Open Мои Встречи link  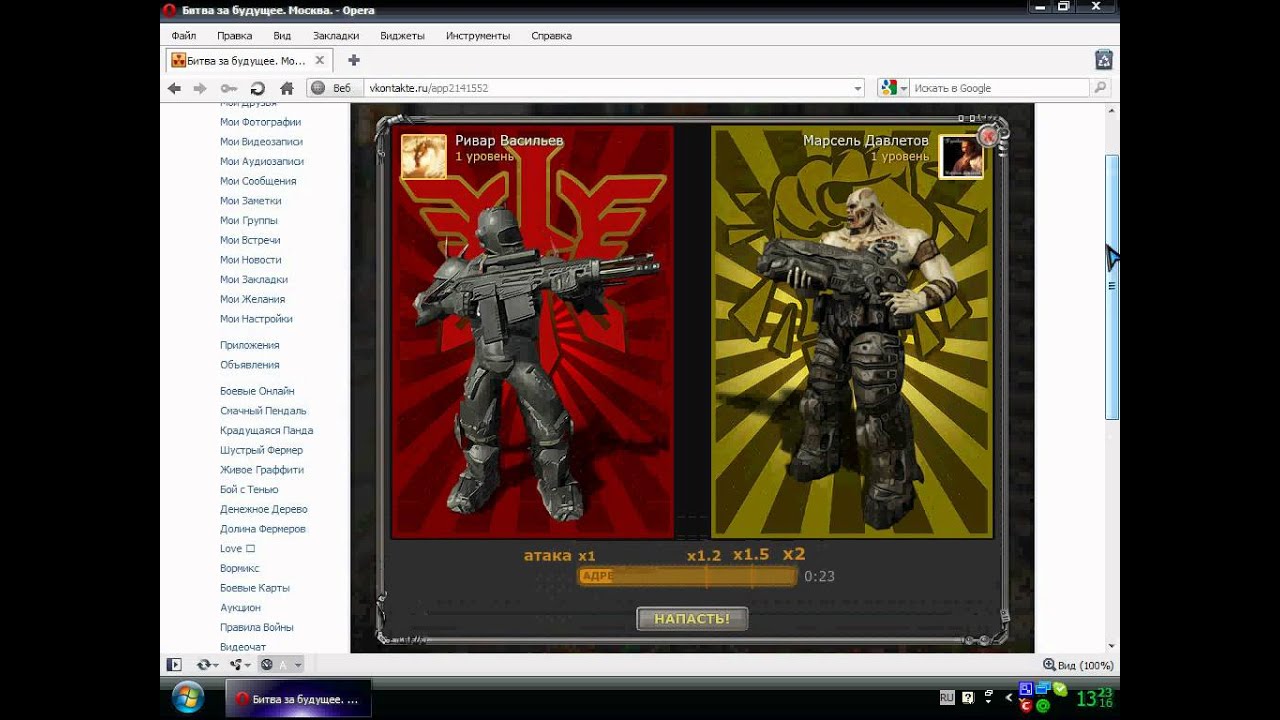click(250, 240)
